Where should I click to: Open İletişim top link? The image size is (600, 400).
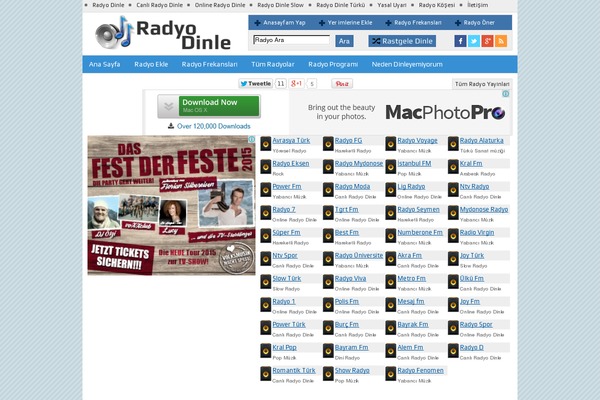pos(478,5)
